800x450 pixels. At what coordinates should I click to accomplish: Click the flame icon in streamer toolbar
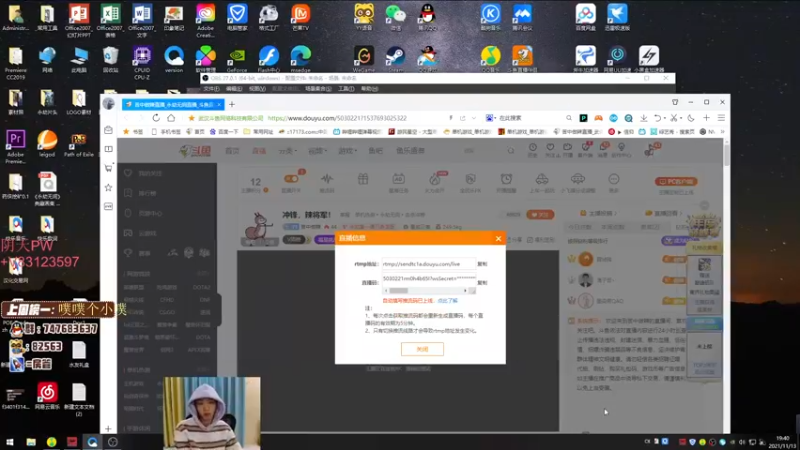coord(434,179)
